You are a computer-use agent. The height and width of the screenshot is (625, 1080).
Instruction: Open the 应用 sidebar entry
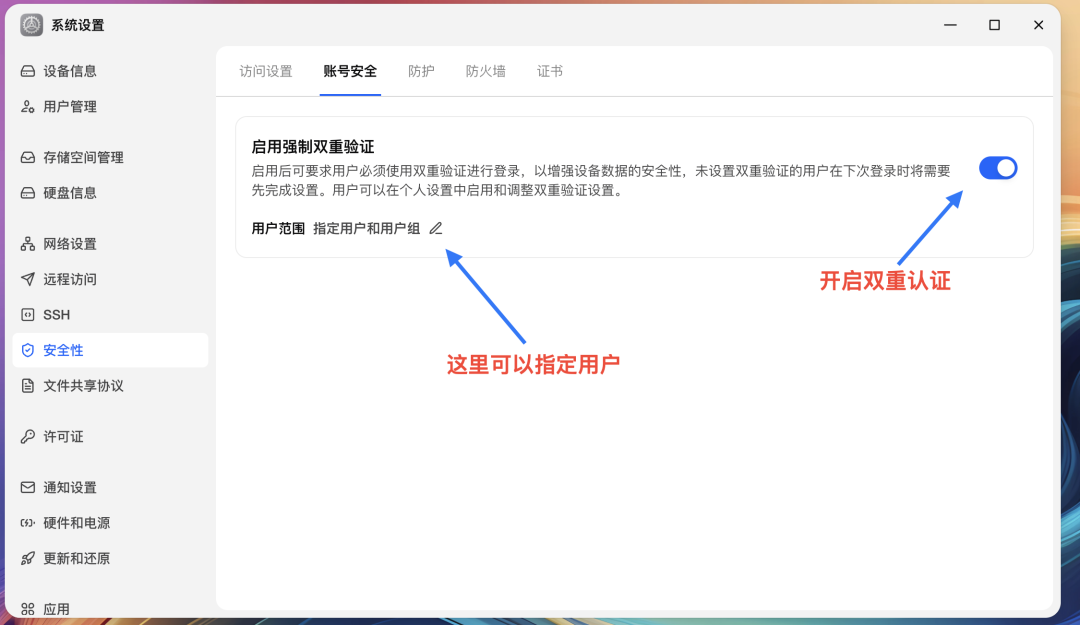110,609
